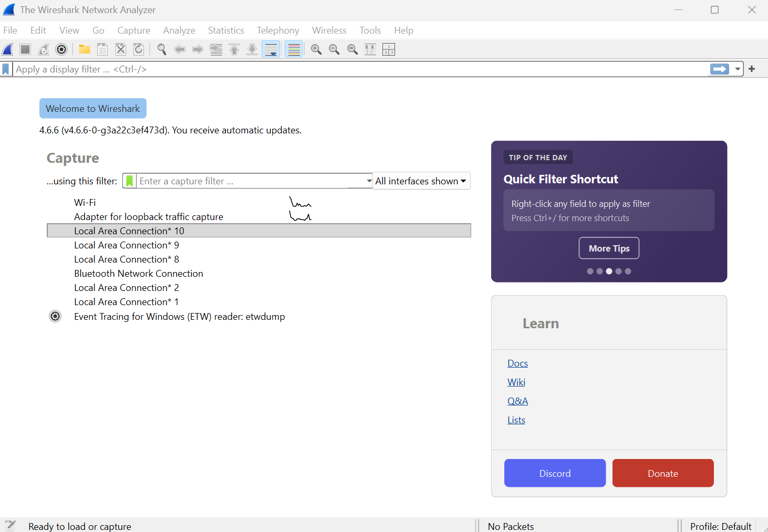Open the Tools menu
This screenshot has height=532, width=768.
(370, 30)
